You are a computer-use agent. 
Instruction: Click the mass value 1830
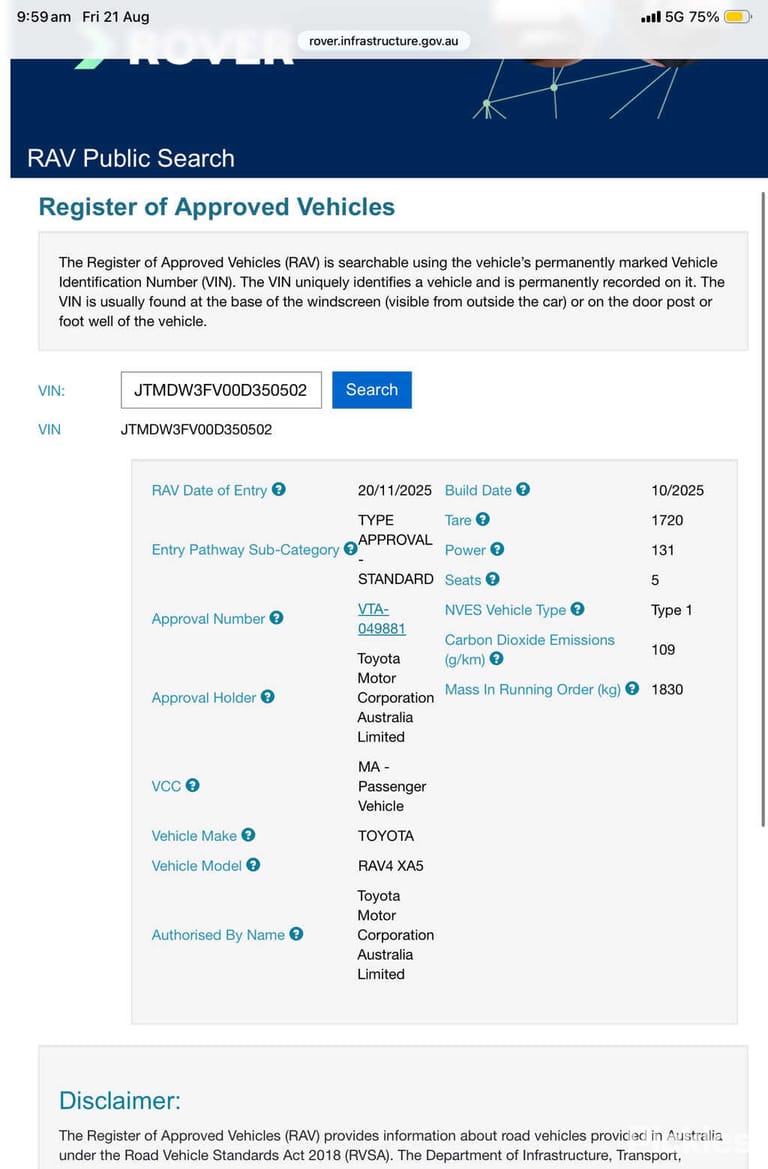point(667,689)
